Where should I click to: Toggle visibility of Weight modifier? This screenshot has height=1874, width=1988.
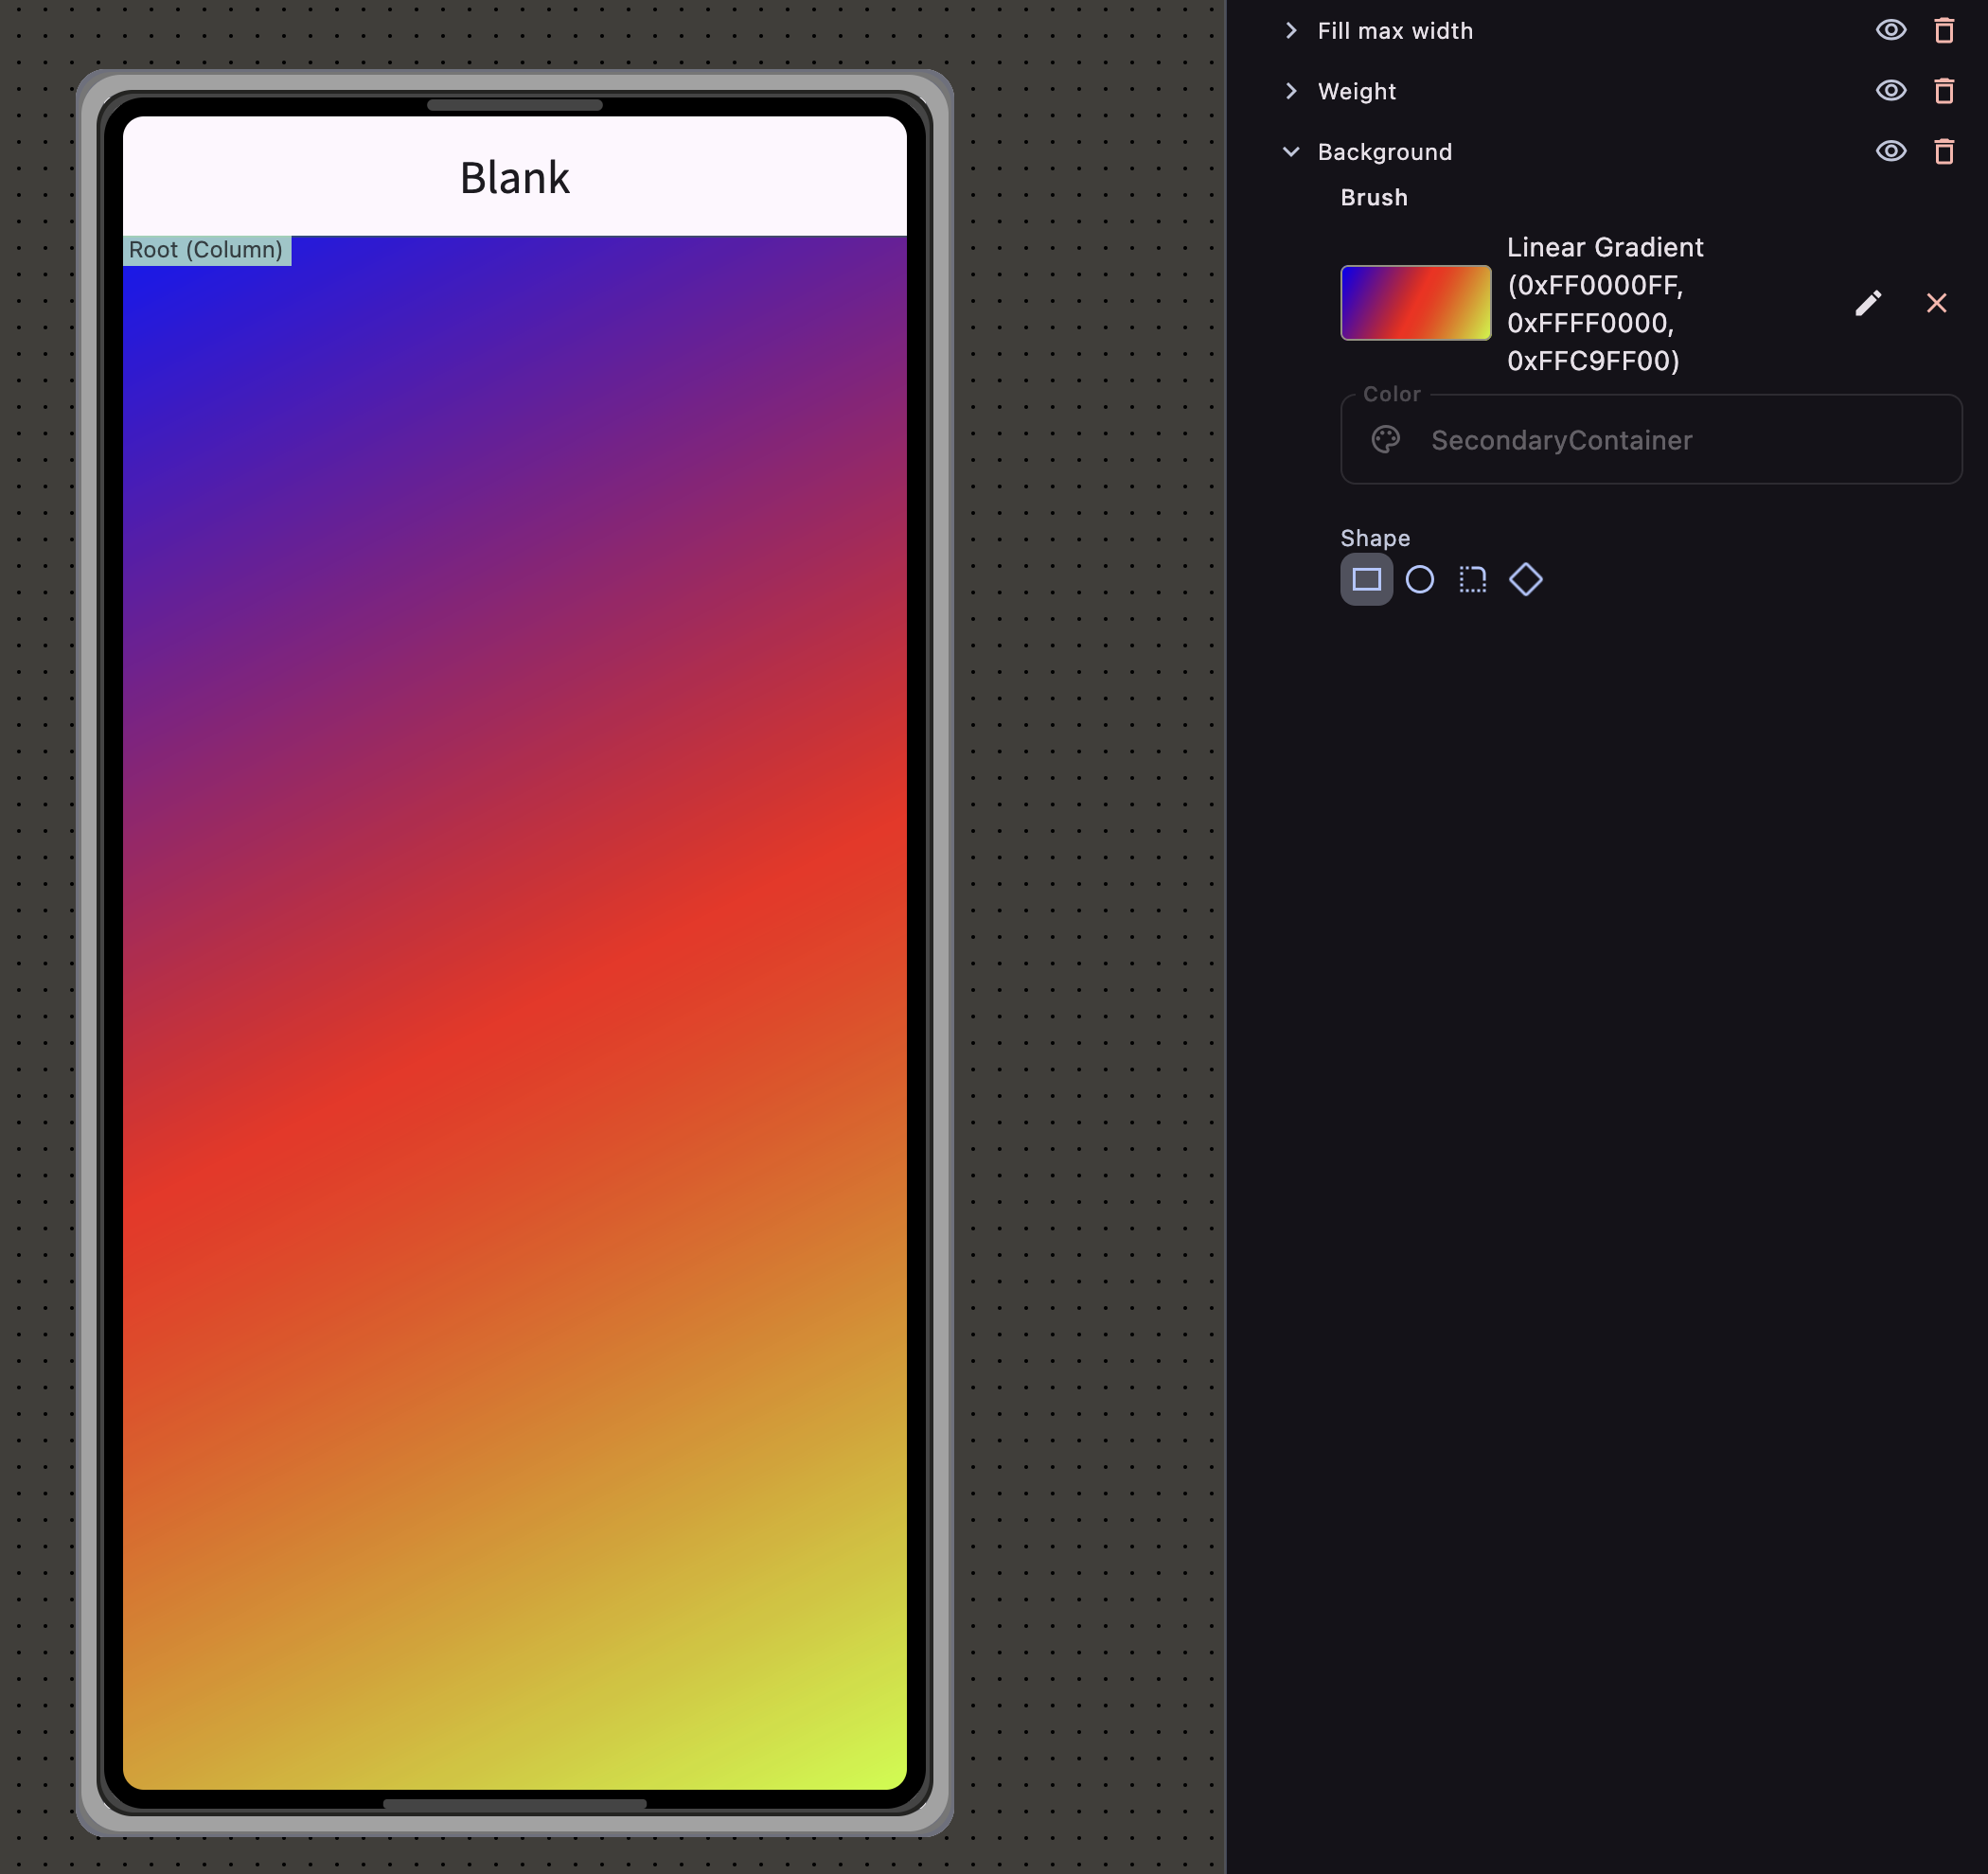point(1890,91)
